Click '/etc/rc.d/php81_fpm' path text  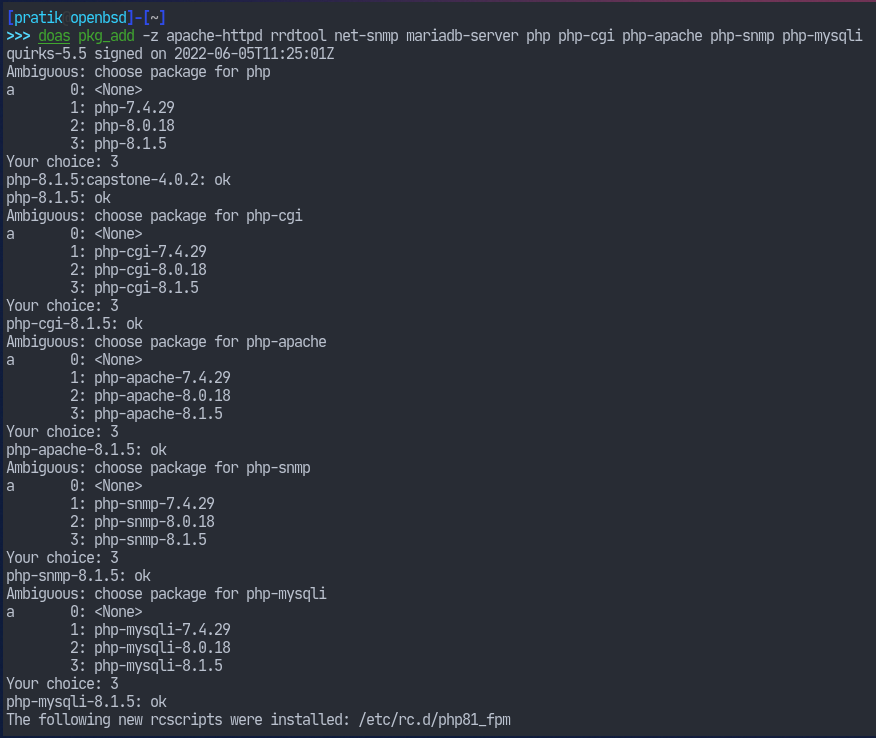(435, 720)
